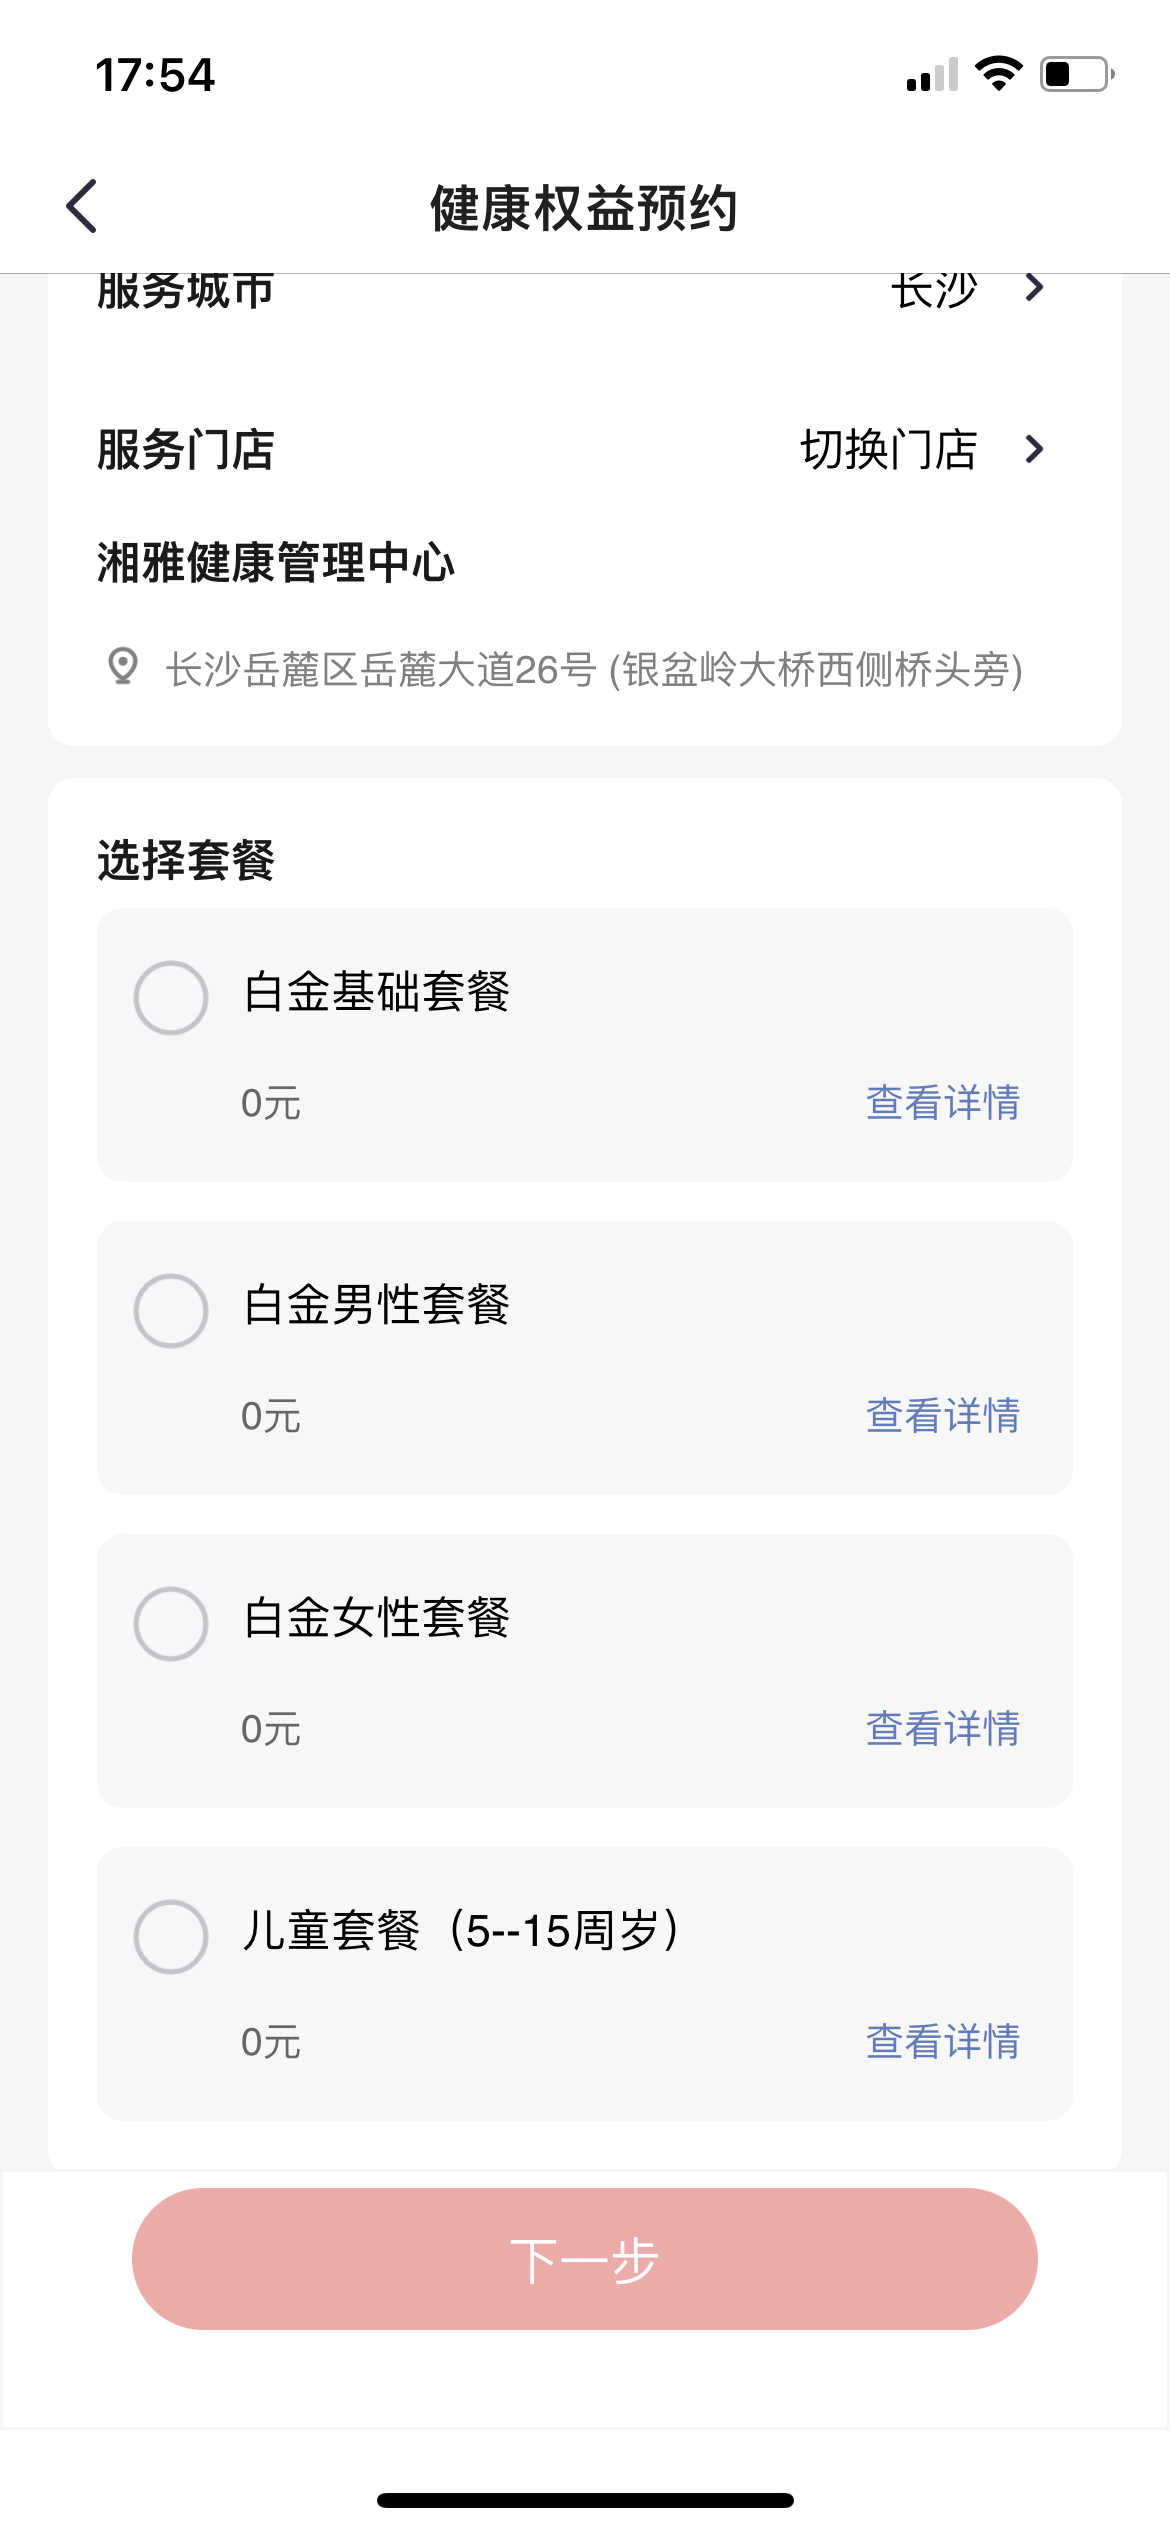Tap the 切换门店 label

pos(888,450)
